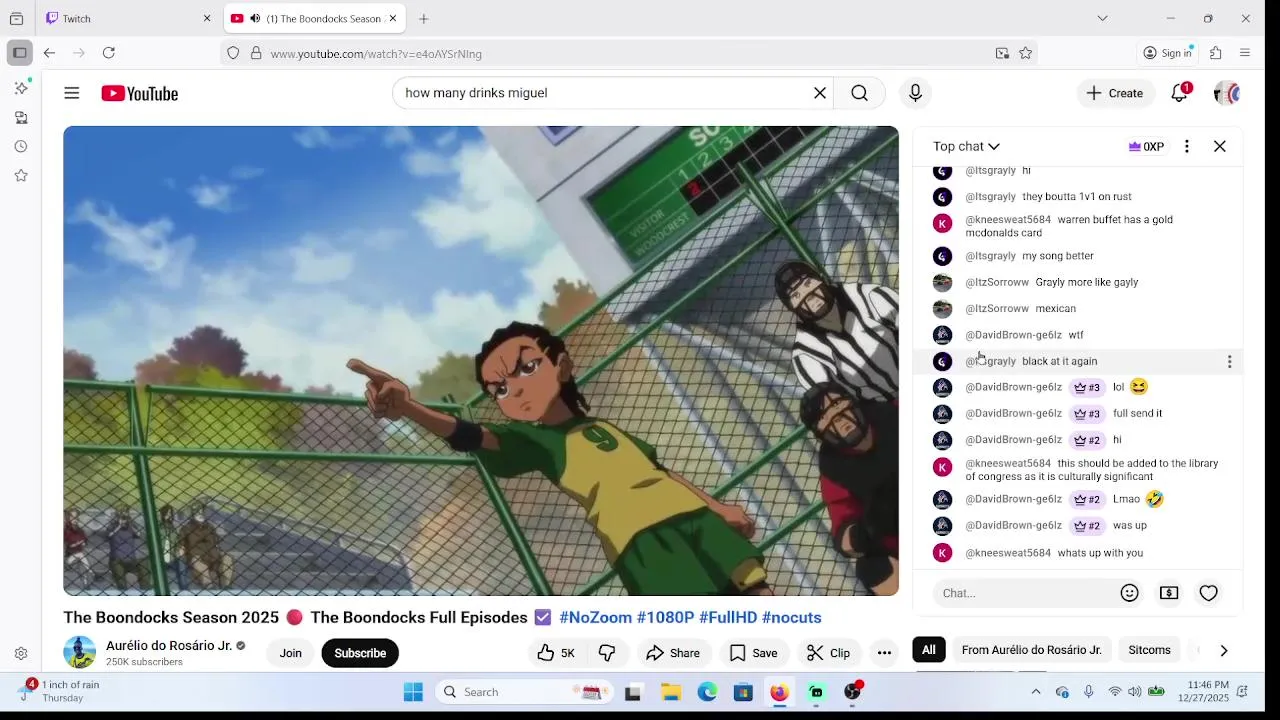Join the channel membership
1280x720 pixels.
(291, 653)
